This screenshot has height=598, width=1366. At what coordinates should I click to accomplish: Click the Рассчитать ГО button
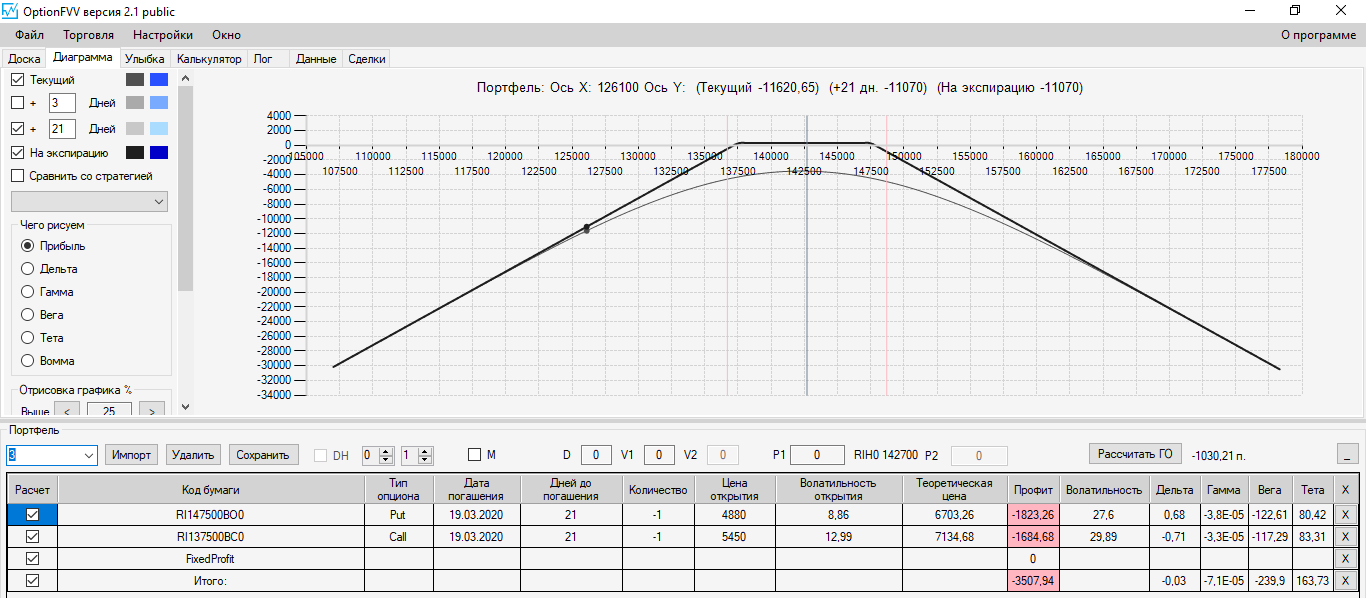[1136, 453]
